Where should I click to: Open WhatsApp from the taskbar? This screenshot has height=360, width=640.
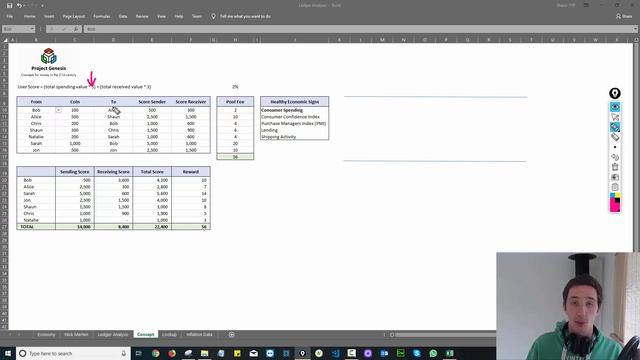pos(433,353)
